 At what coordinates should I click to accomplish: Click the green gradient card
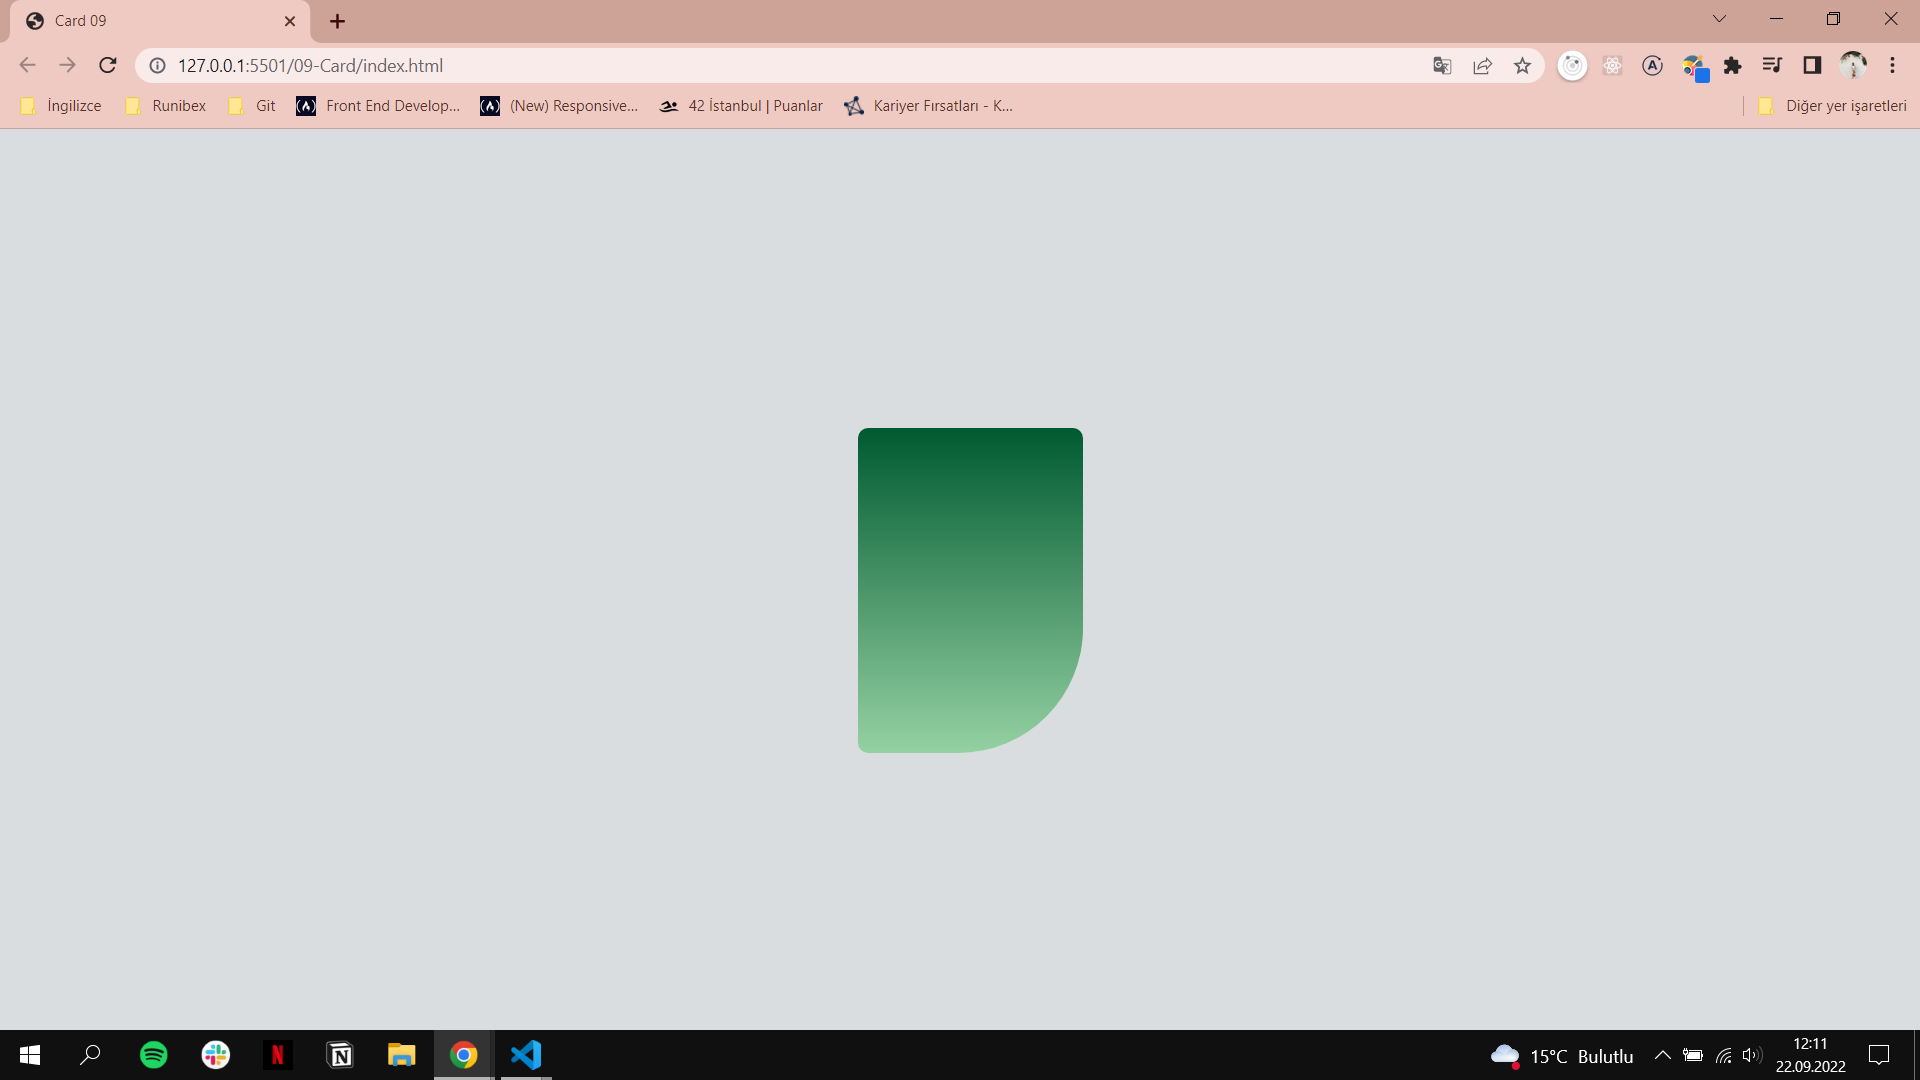tap(970, 590)
